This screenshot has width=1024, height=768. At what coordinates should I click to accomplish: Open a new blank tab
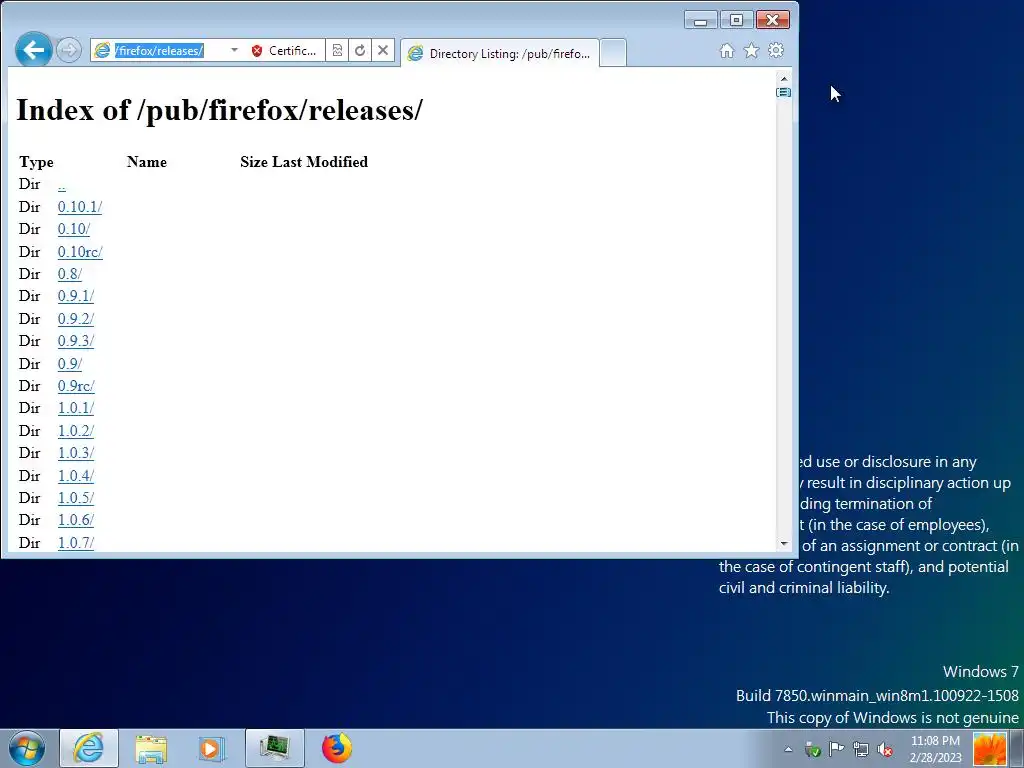coord(613,54)
